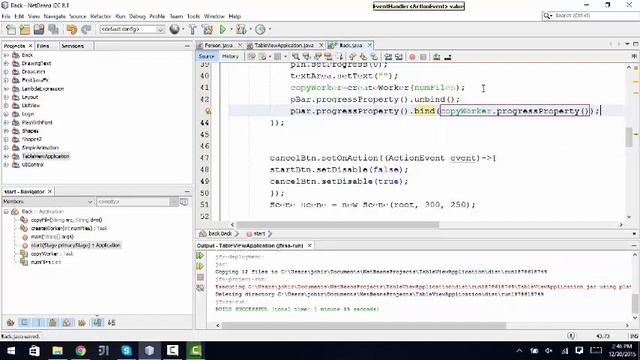640x360 pixels.
Task: Toggle fully qualified names arrow filter in Navigator
Action: 82,323
